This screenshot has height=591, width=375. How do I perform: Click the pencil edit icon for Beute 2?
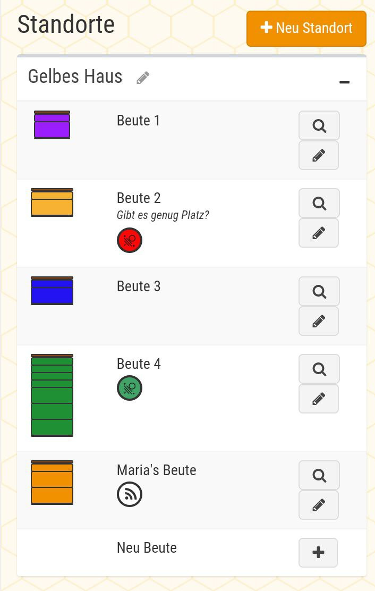coord(319,233)
